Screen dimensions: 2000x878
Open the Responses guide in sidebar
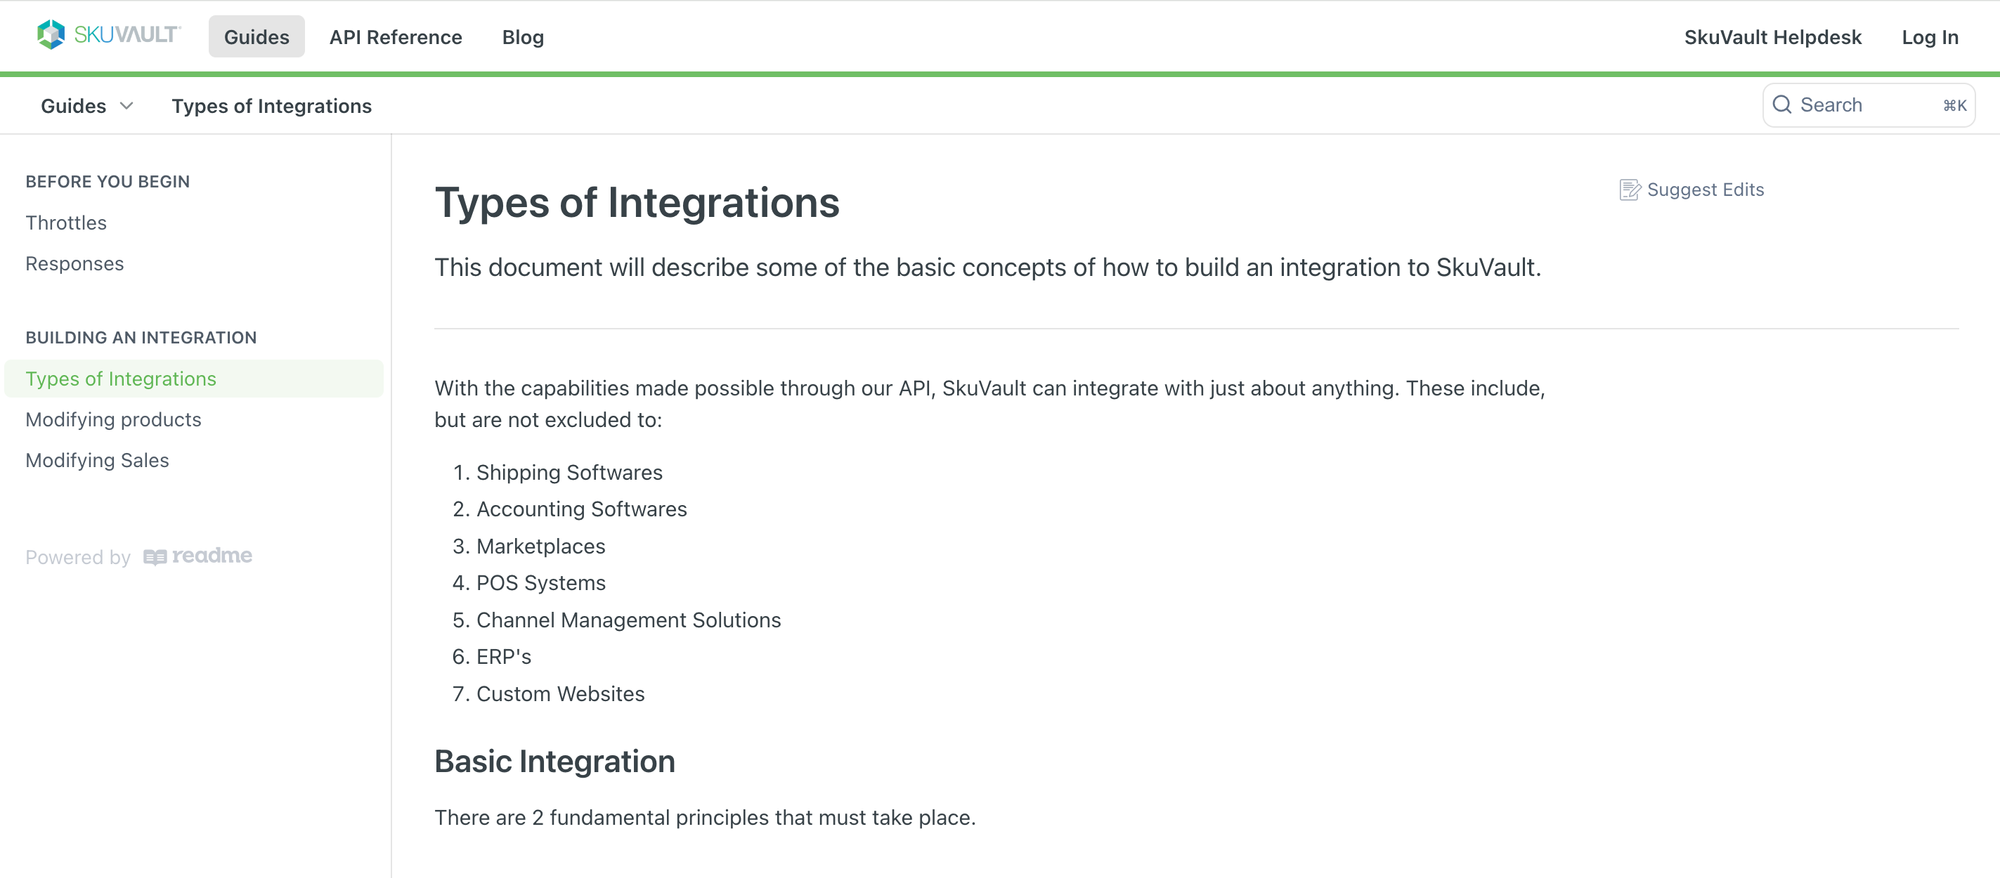pyautogui.click(x=74, y=263)
